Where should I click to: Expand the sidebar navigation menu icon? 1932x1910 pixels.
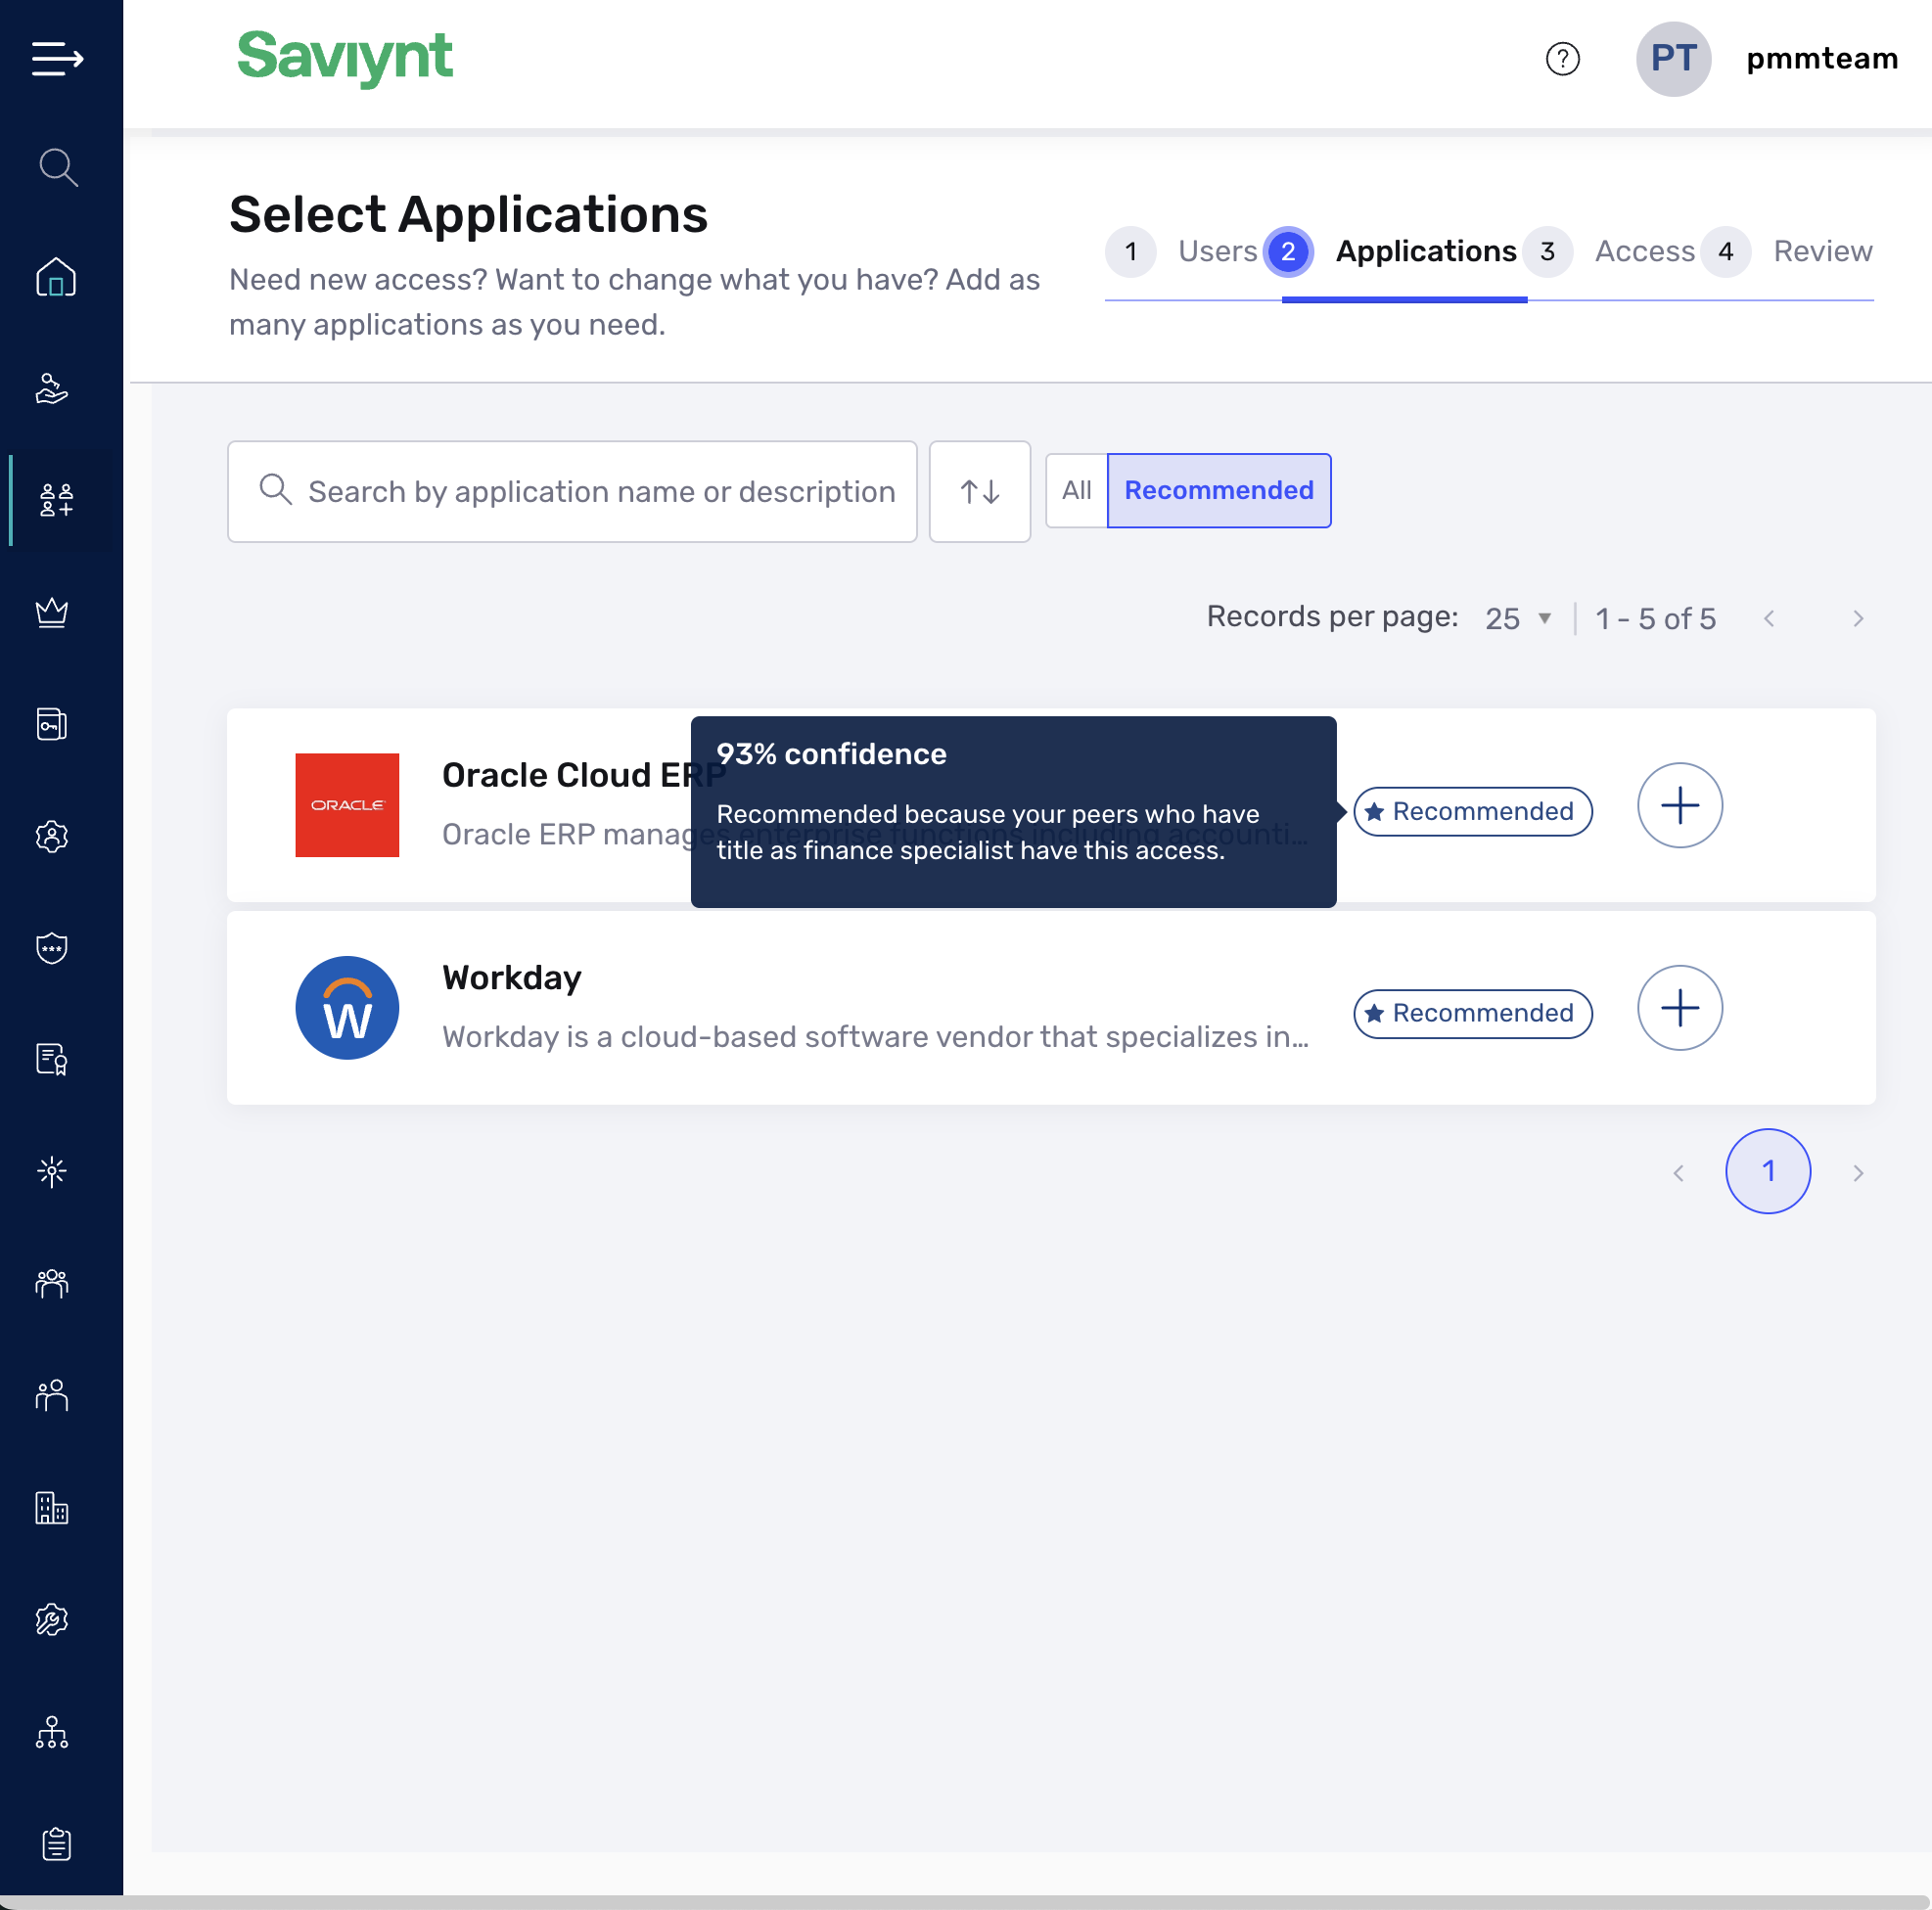(x=57, y=58)
